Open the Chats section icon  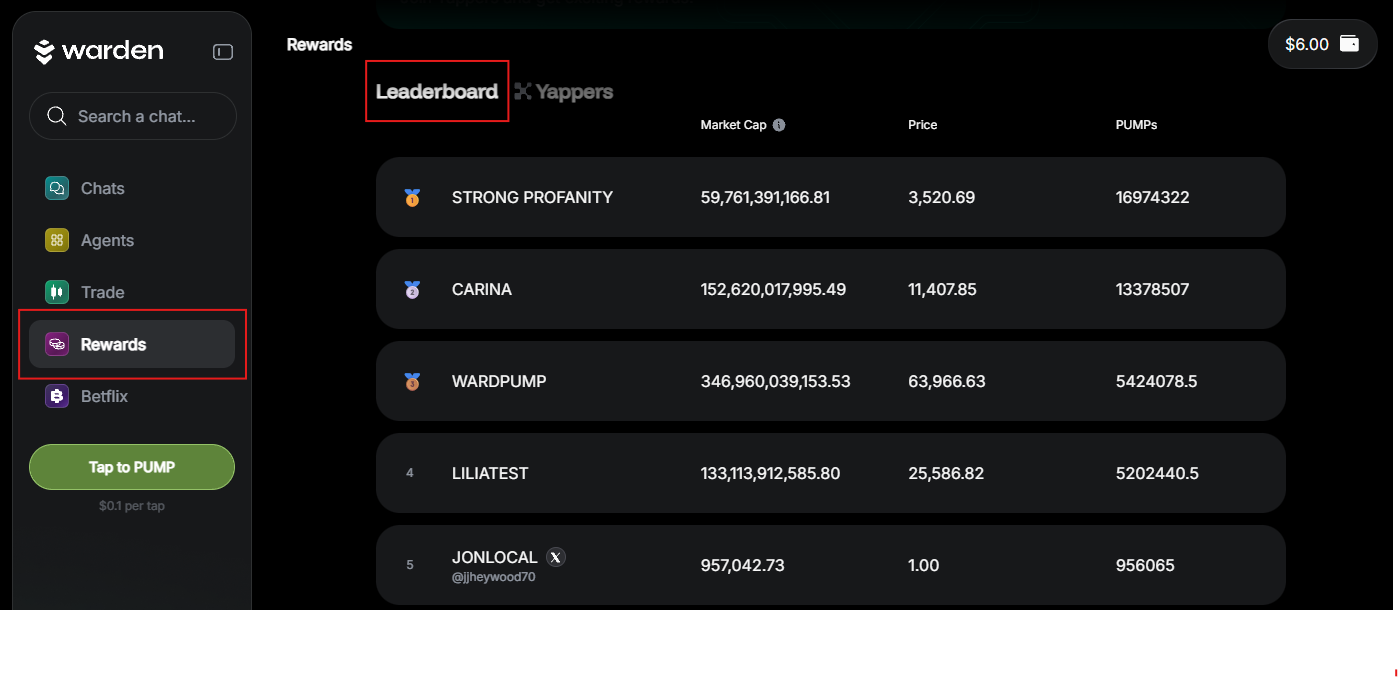(57, 188)
